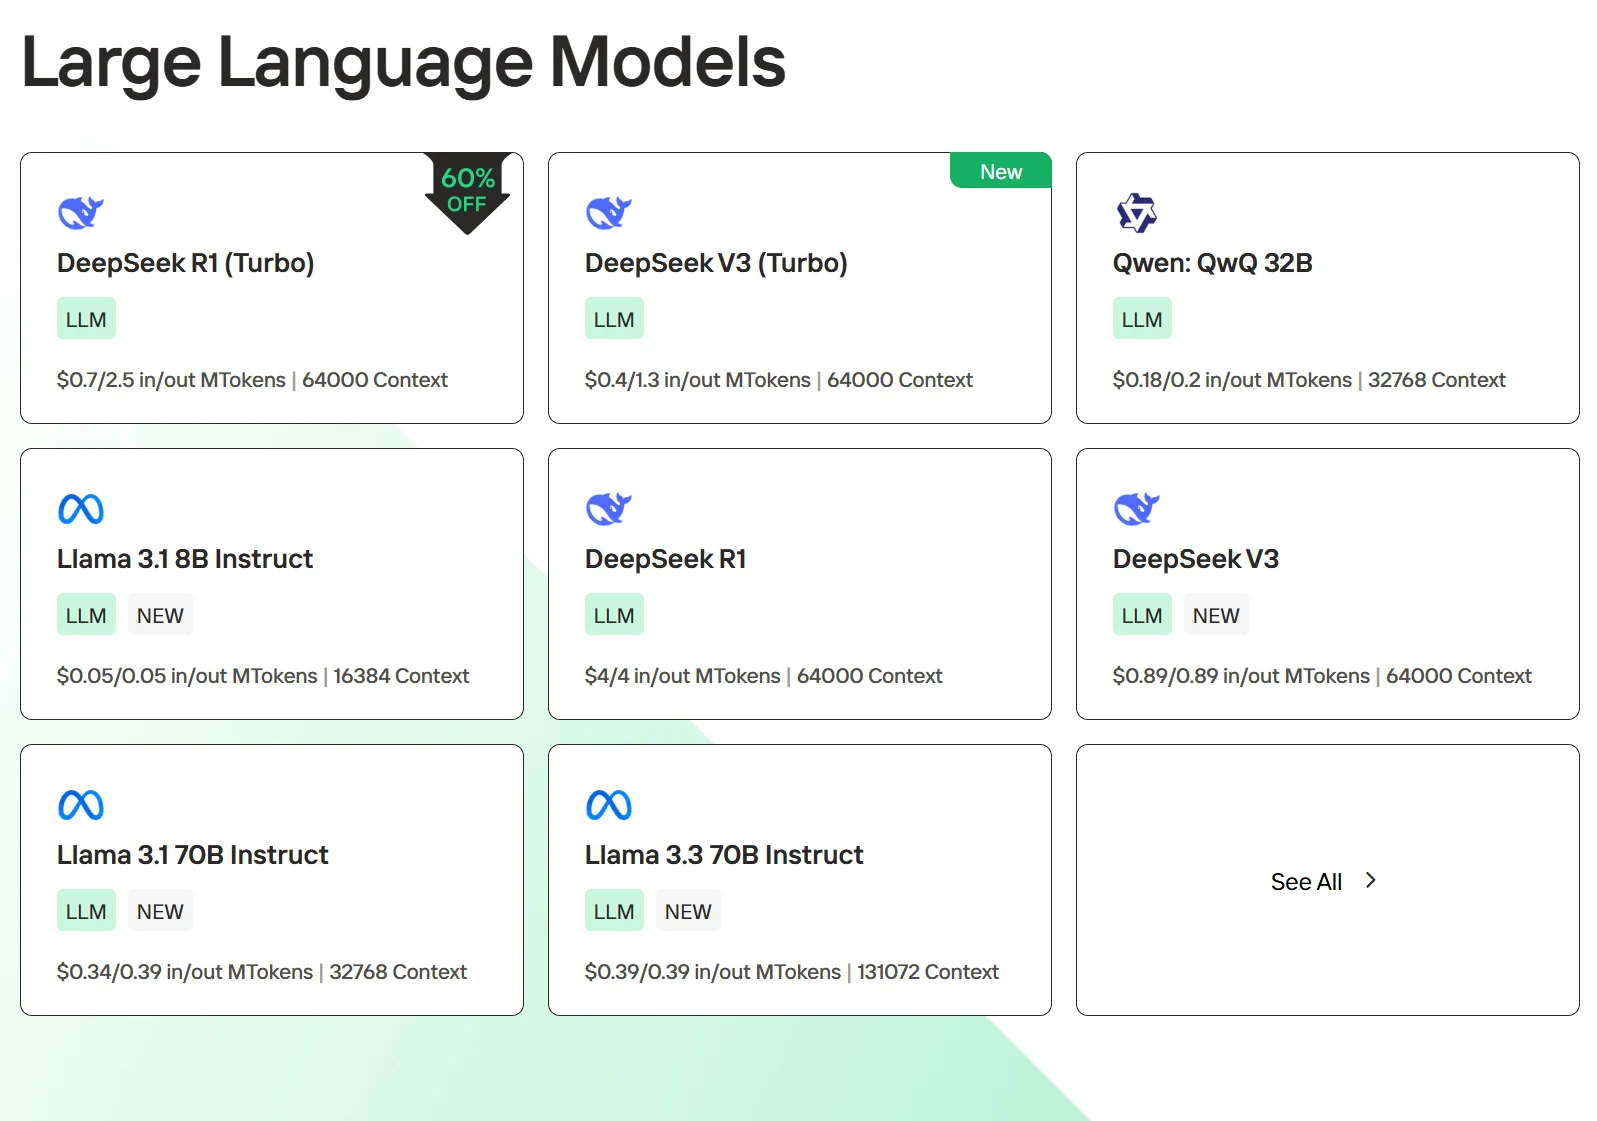Click the whale icon on DeepSeek V3 (Turbo) card
Screen dimensions: 1597x1121
609,212
